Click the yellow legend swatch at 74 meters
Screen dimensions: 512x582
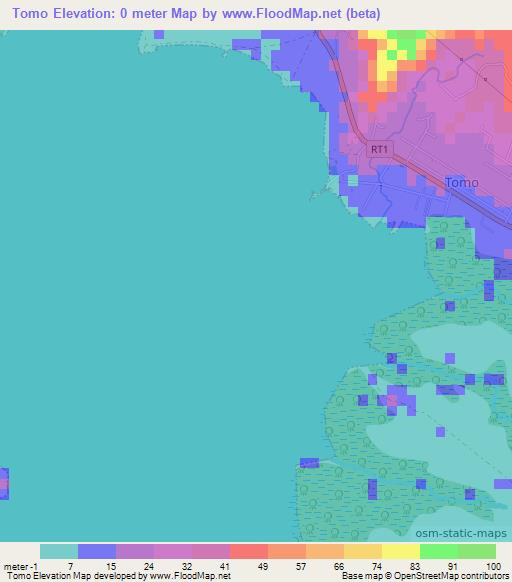pos(401,551)
